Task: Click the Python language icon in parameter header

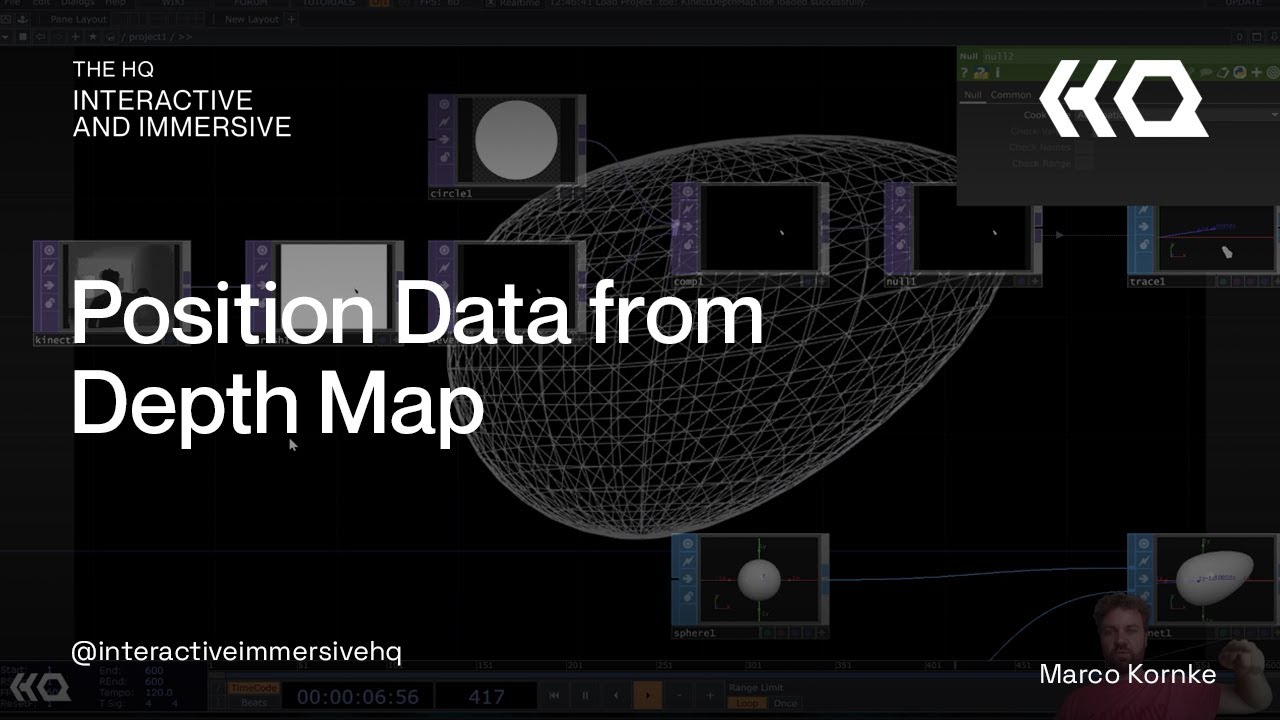Action: click(1240, 72)
